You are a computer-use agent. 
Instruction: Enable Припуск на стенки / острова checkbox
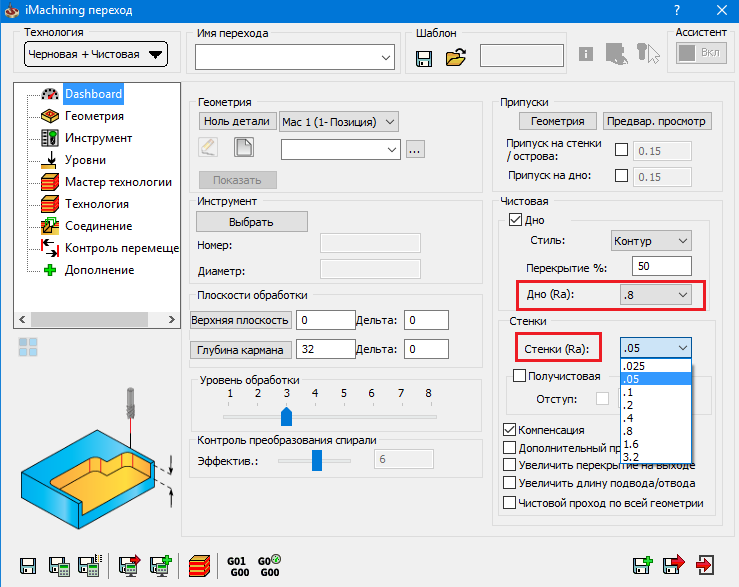(621, 150)
